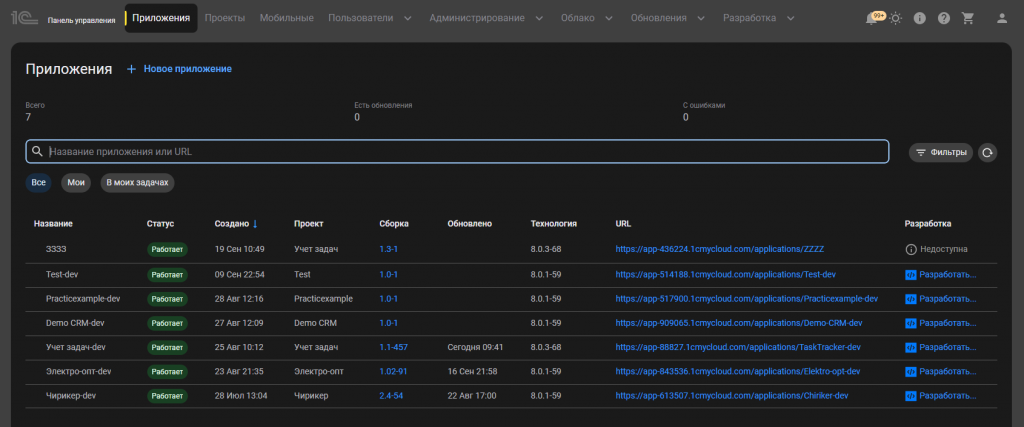1024x427 pixels.
Task: Open help via the question mark icon
Action: (944, 18)
